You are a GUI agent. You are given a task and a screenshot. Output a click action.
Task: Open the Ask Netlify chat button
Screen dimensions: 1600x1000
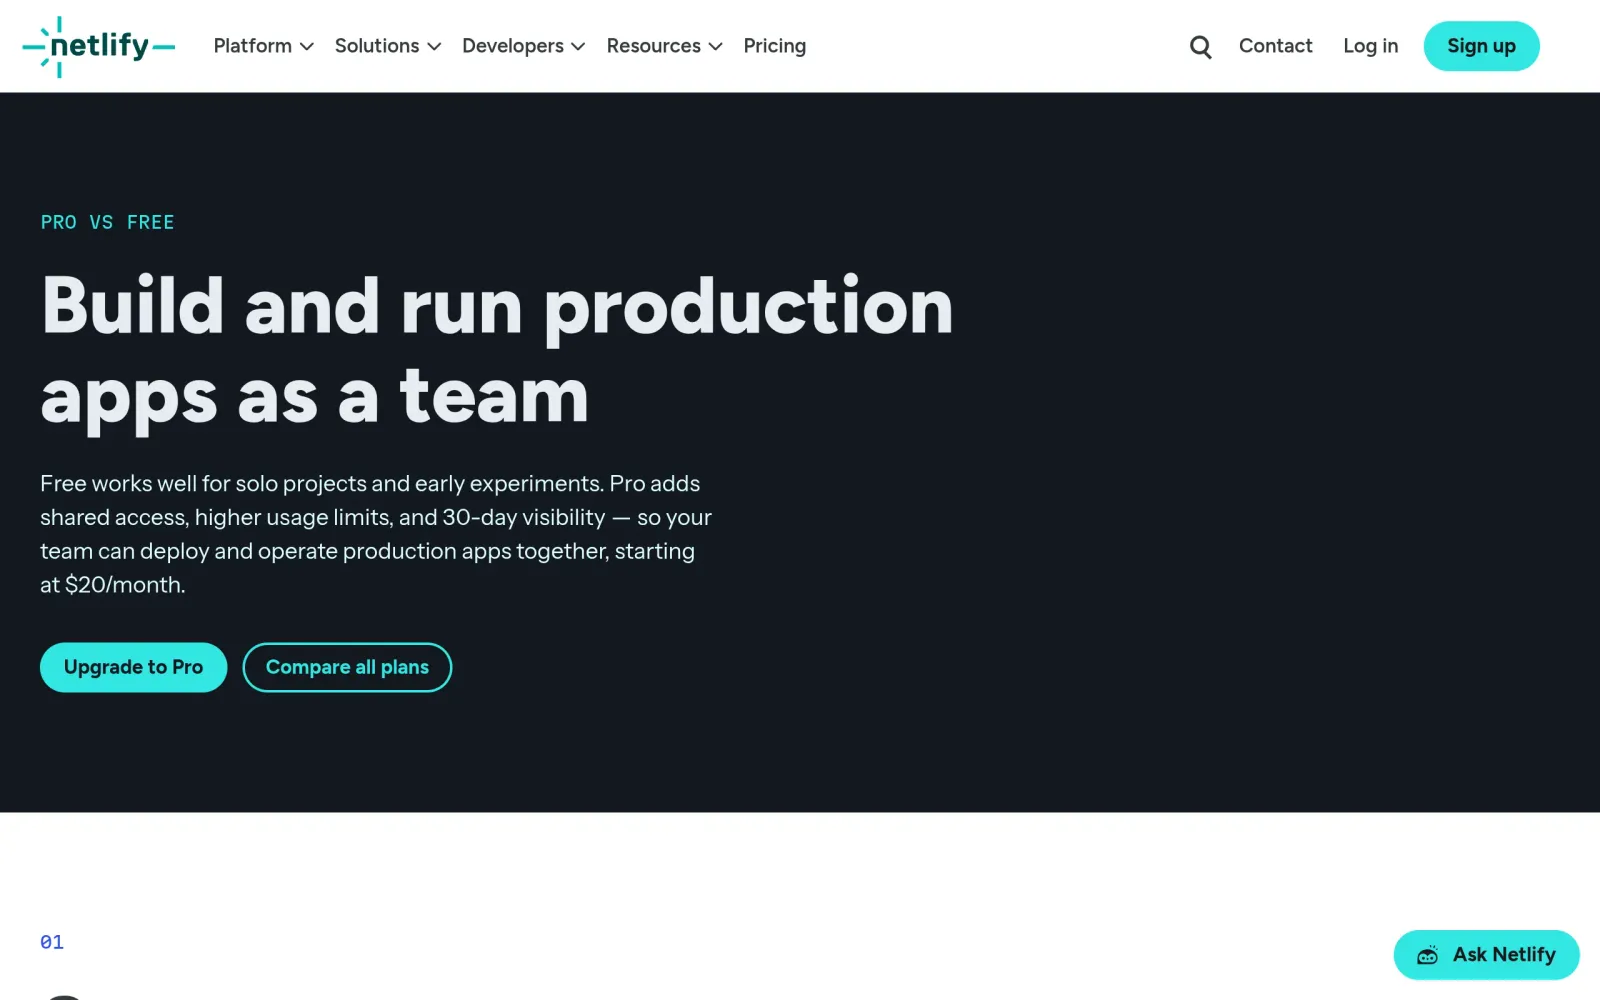point(1486,955)
